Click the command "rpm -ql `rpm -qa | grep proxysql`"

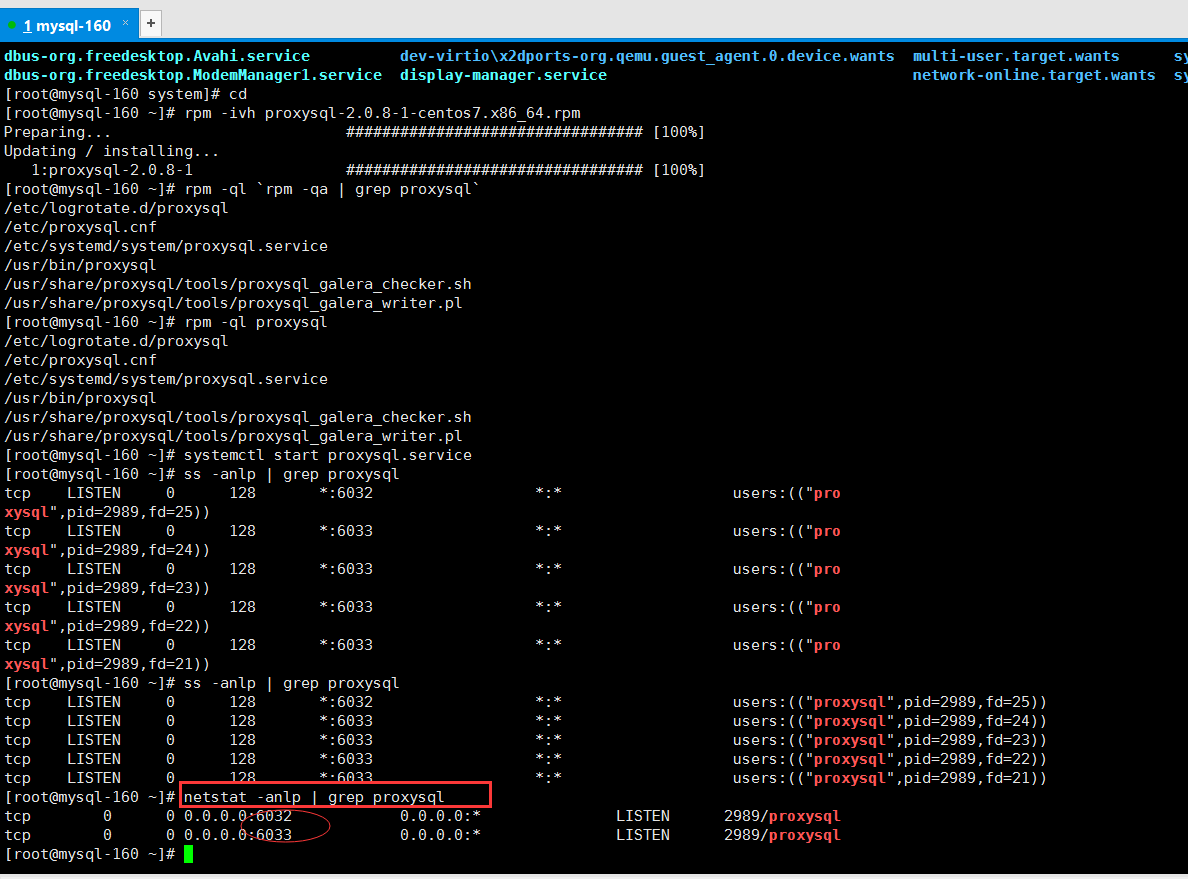click(332, 189)
